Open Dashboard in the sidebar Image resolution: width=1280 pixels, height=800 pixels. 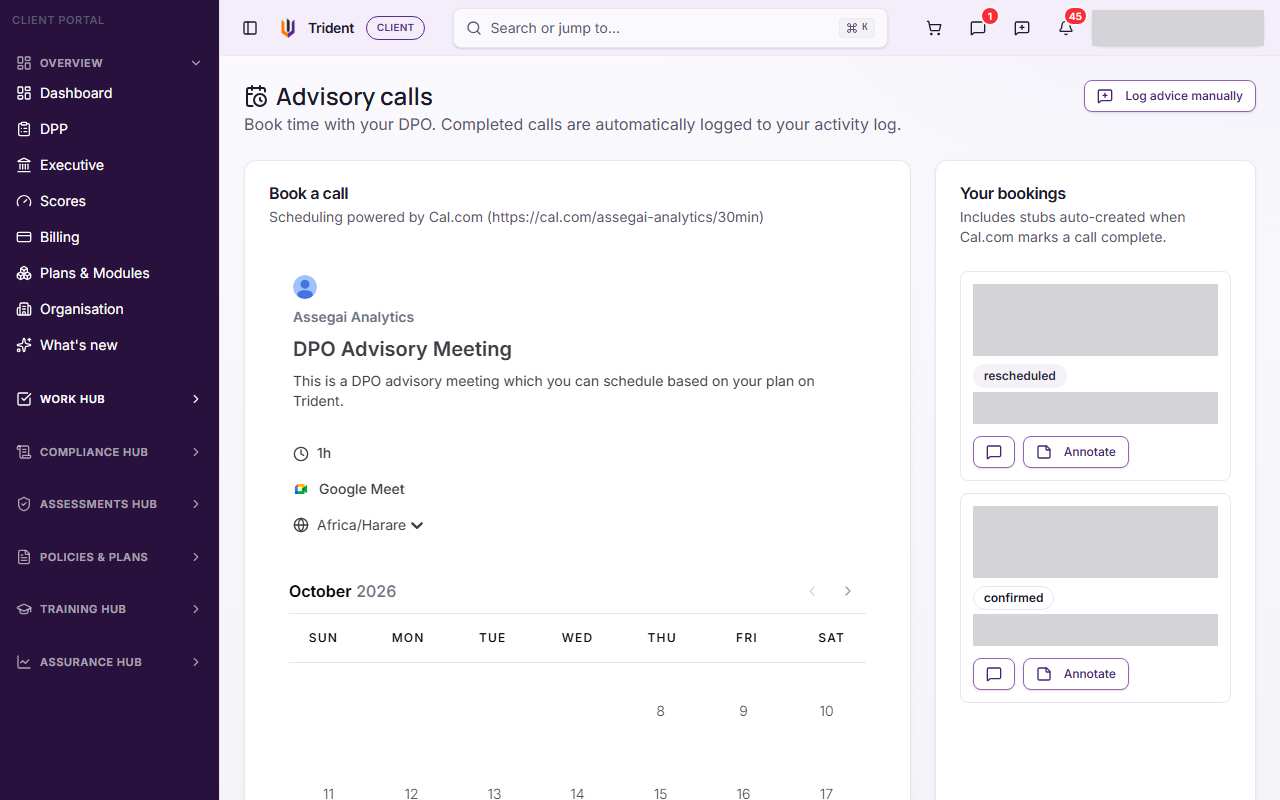[109, 93]
